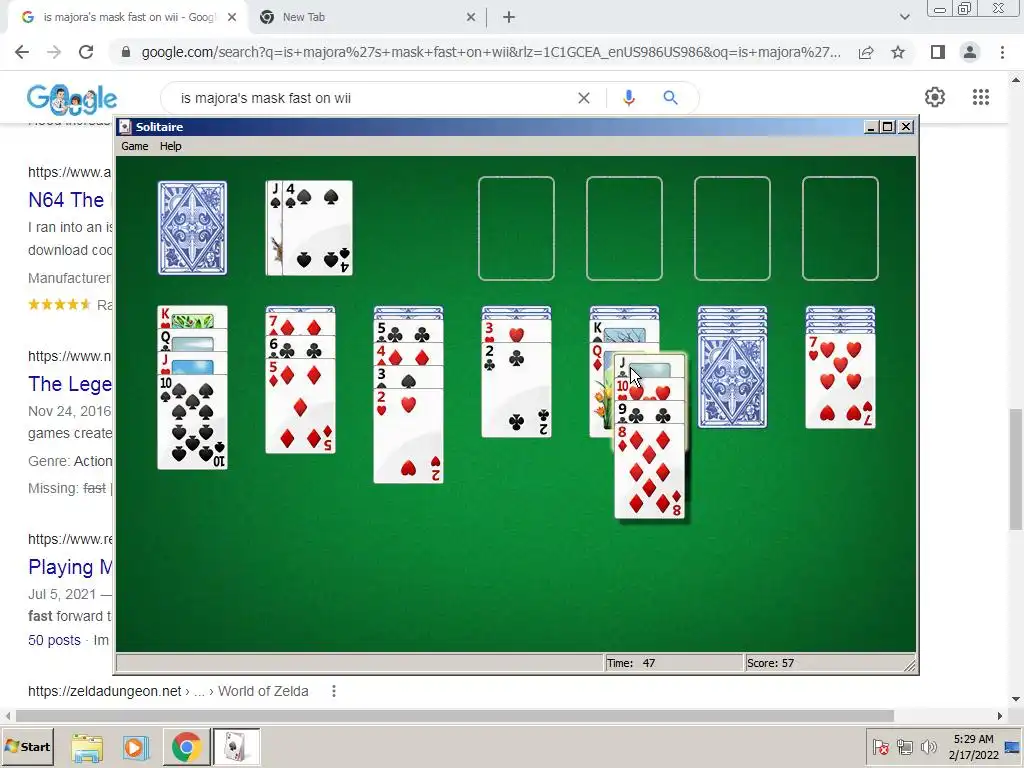Reload the current Chrome page
Image resolution: width=1024 pixels, height=768 pixels.
pyautogui.click(x=86, y=52)
